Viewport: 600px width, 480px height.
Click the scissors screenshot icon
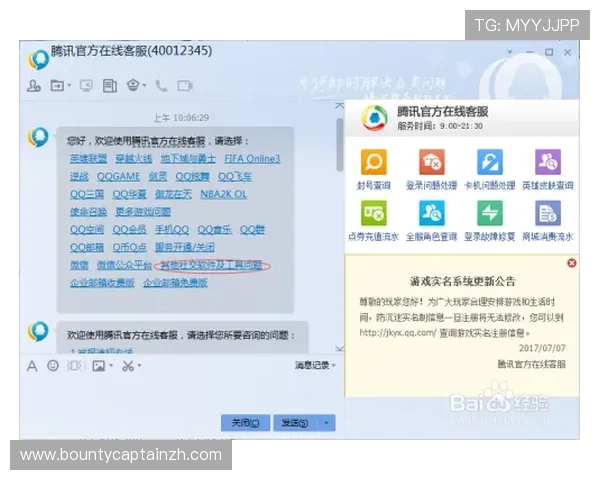point(128,366)
